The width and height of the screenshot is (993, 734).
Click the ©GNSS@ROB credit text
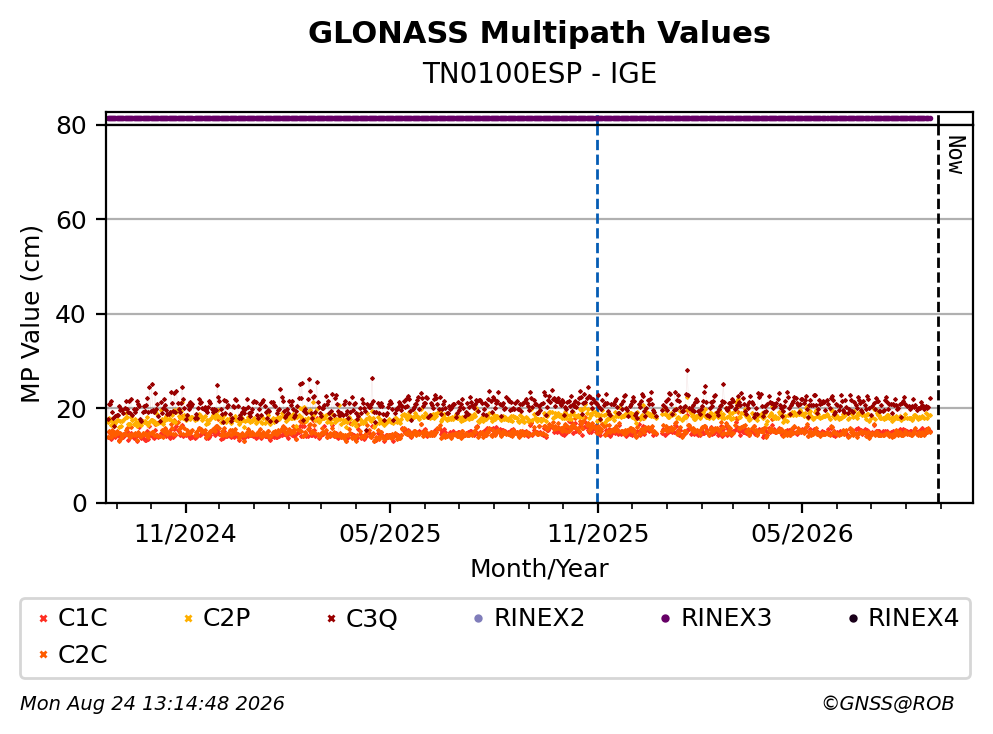(x=888, y=704)
